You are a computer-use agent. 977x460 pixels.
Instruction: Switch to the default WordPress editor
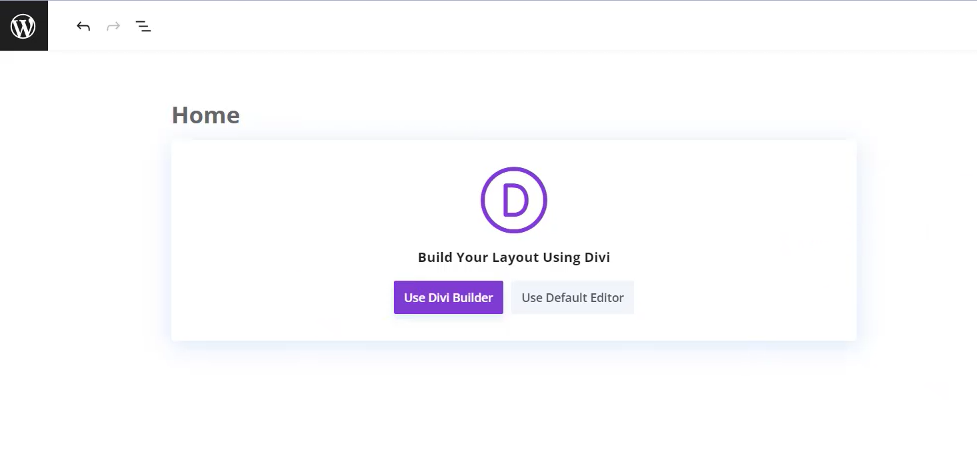(572, 297)
